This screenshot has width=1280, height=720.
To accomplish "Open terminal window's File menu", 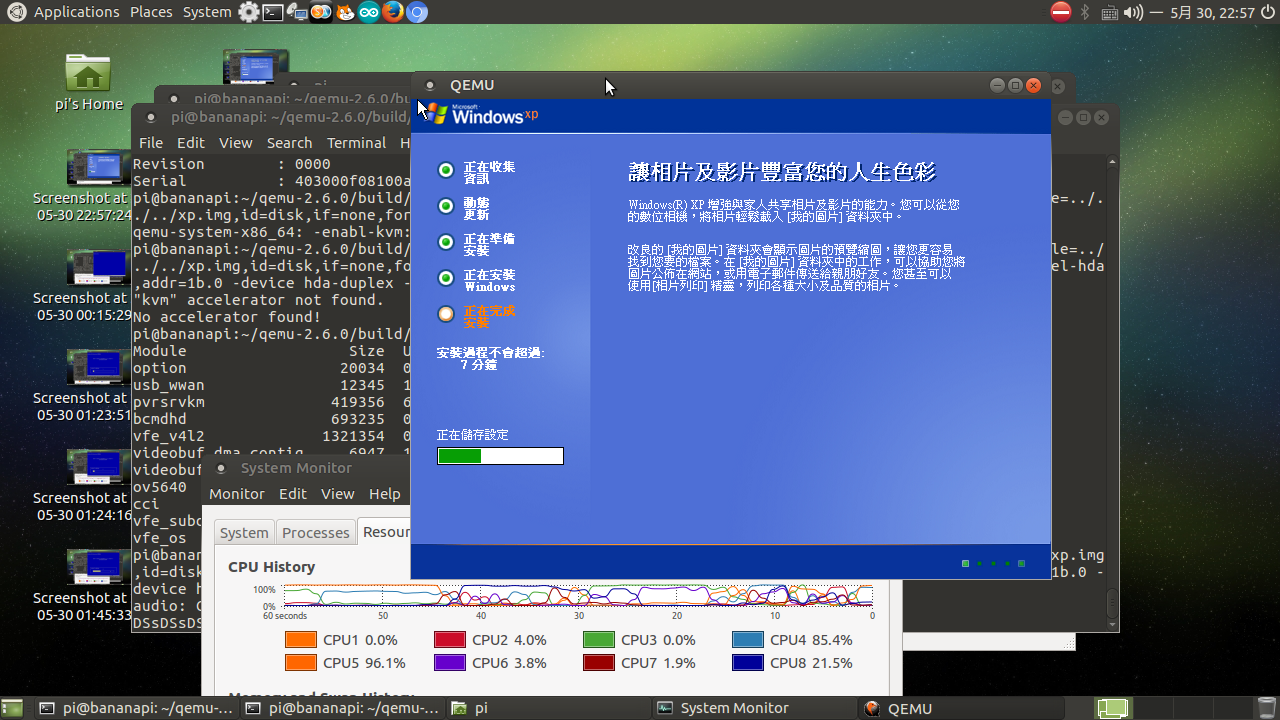I will [150, 143].
